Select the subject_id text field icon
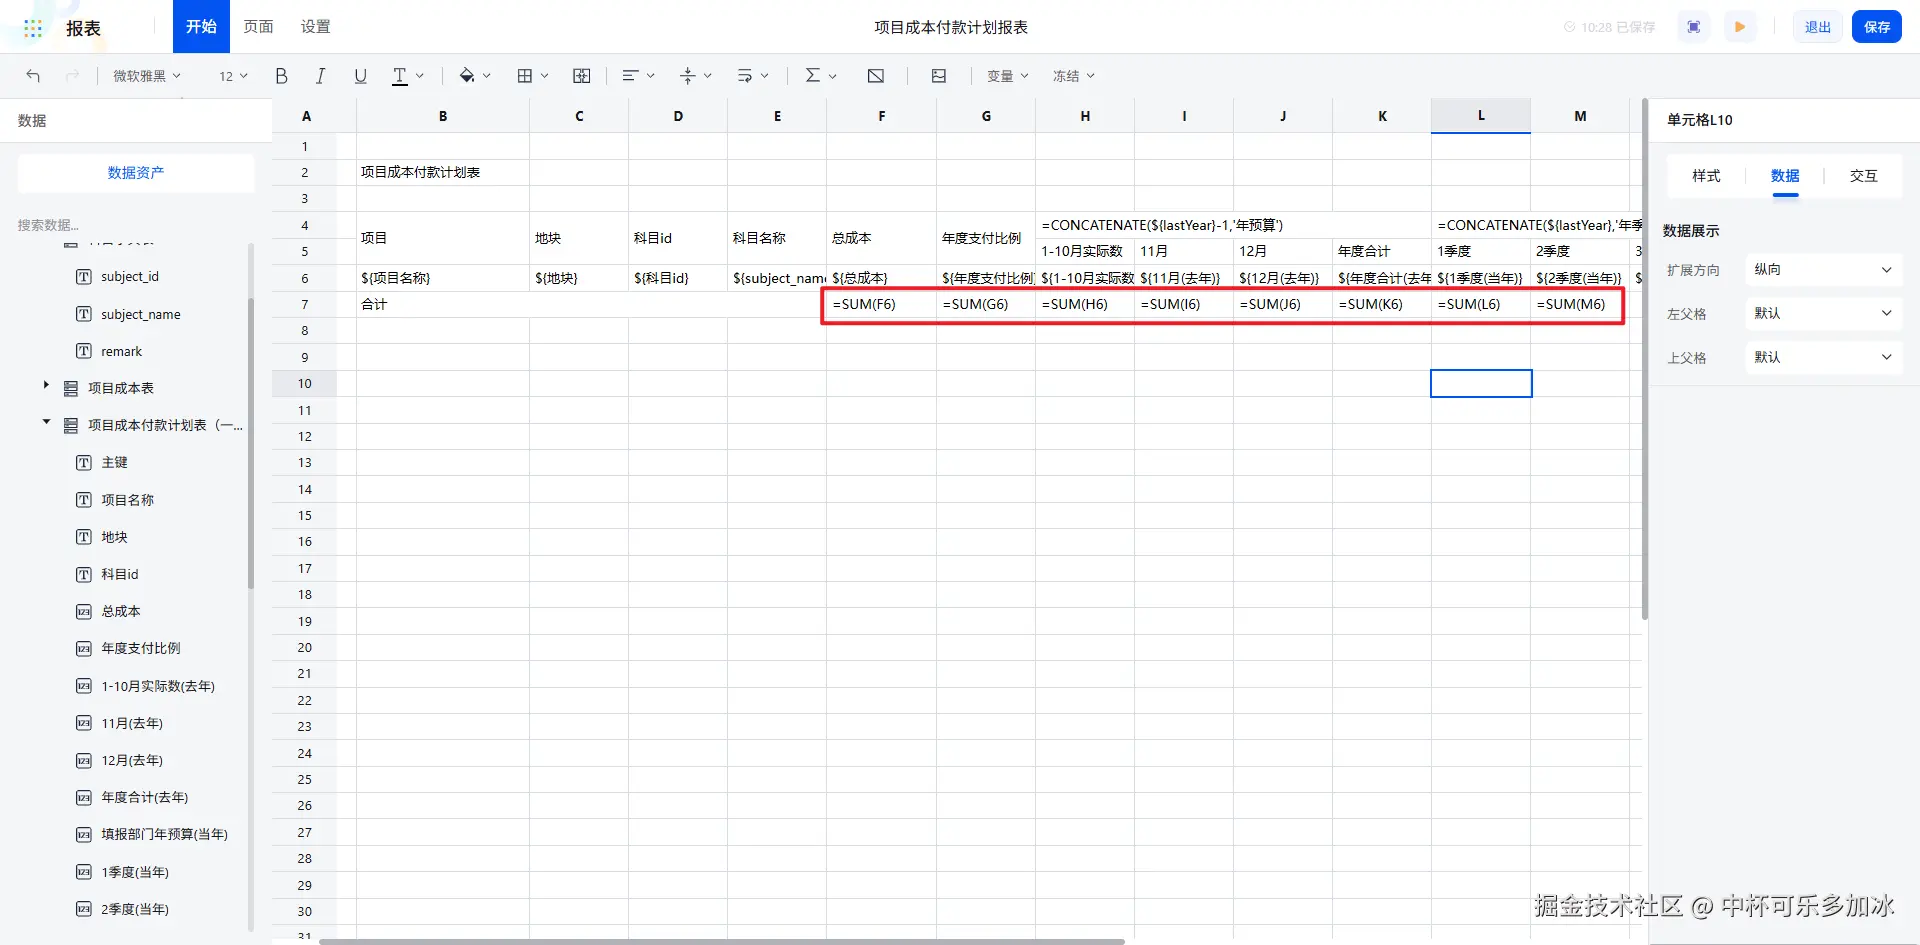The height and width of the screenshot is (945, 1920). [84, 277]
